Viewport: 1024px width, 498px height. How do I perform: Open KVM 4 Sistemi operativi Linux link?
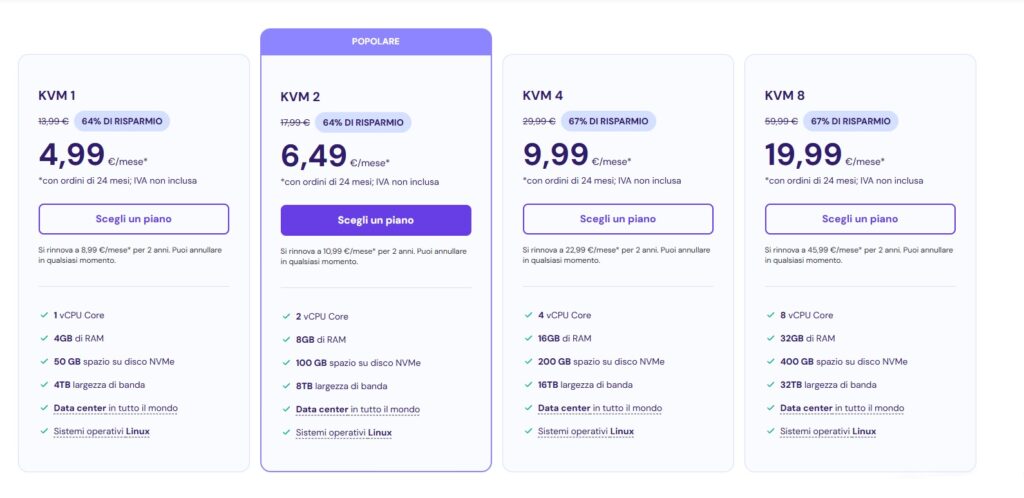pyautogui.click(x=586, y=431)
